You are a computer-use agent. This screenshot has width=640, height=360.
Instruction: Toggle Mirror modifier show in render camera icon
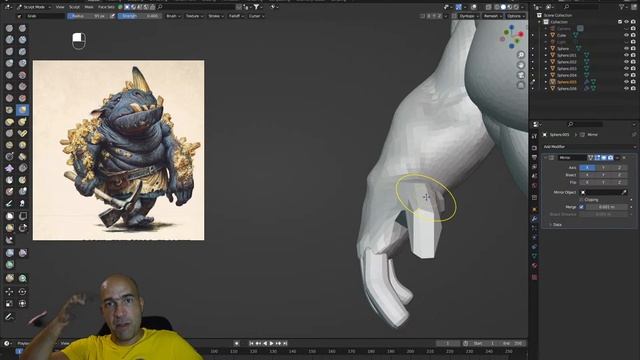(x=611, y=158)
